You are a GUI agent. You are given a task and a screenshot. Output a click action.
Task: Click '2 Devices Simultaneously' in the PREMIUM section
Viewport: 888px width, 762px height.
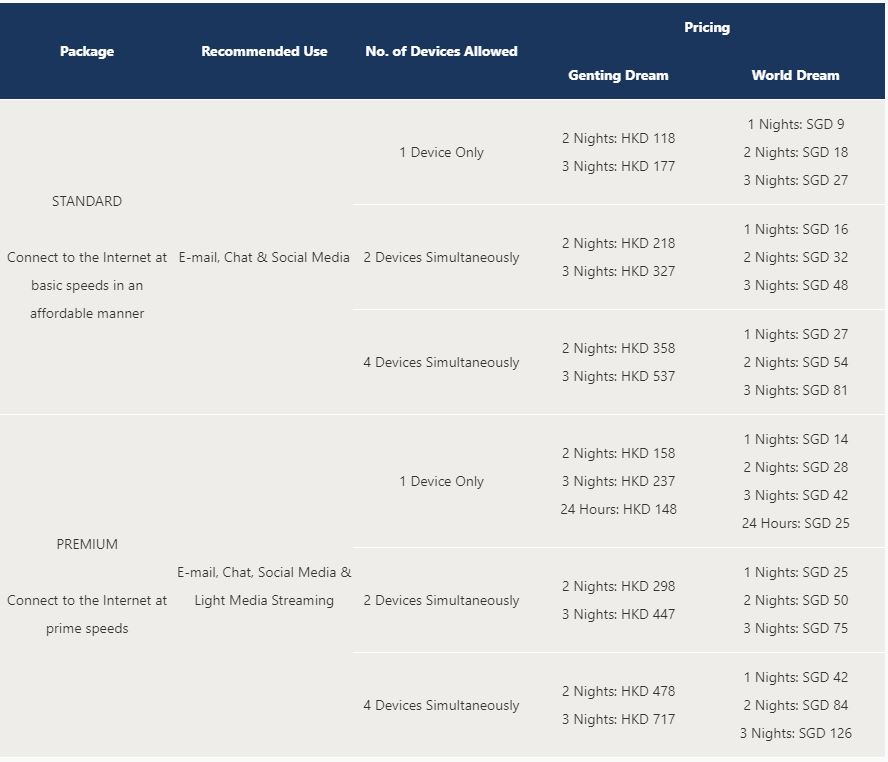click(x=441, y=600)
